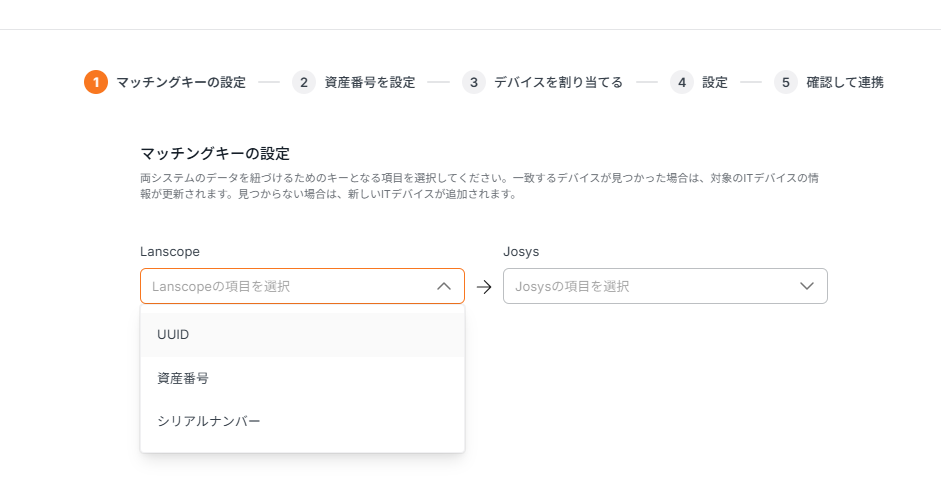The height and width of the screenshot is (478, 941).
Task: Open the デバイスを割り当てる step label
Action: tap(558, 82)
